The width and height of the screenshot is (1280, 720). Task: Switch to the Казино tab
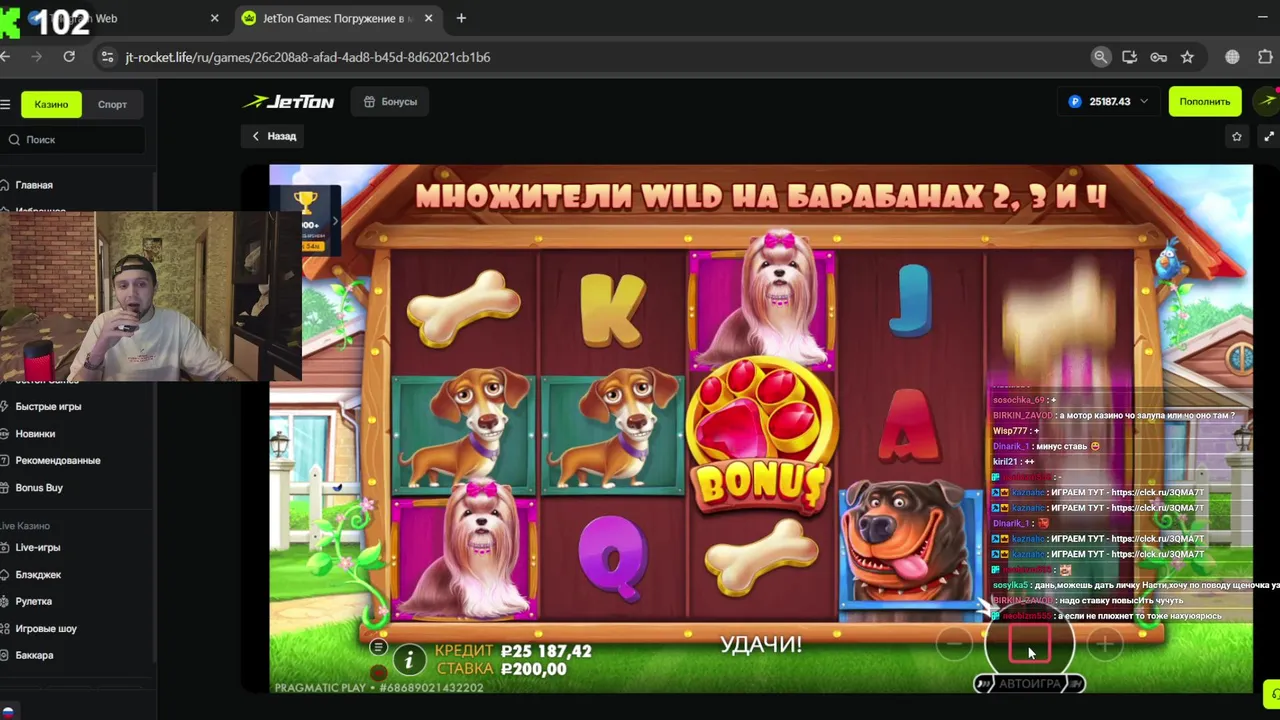(x=51, y=104)
